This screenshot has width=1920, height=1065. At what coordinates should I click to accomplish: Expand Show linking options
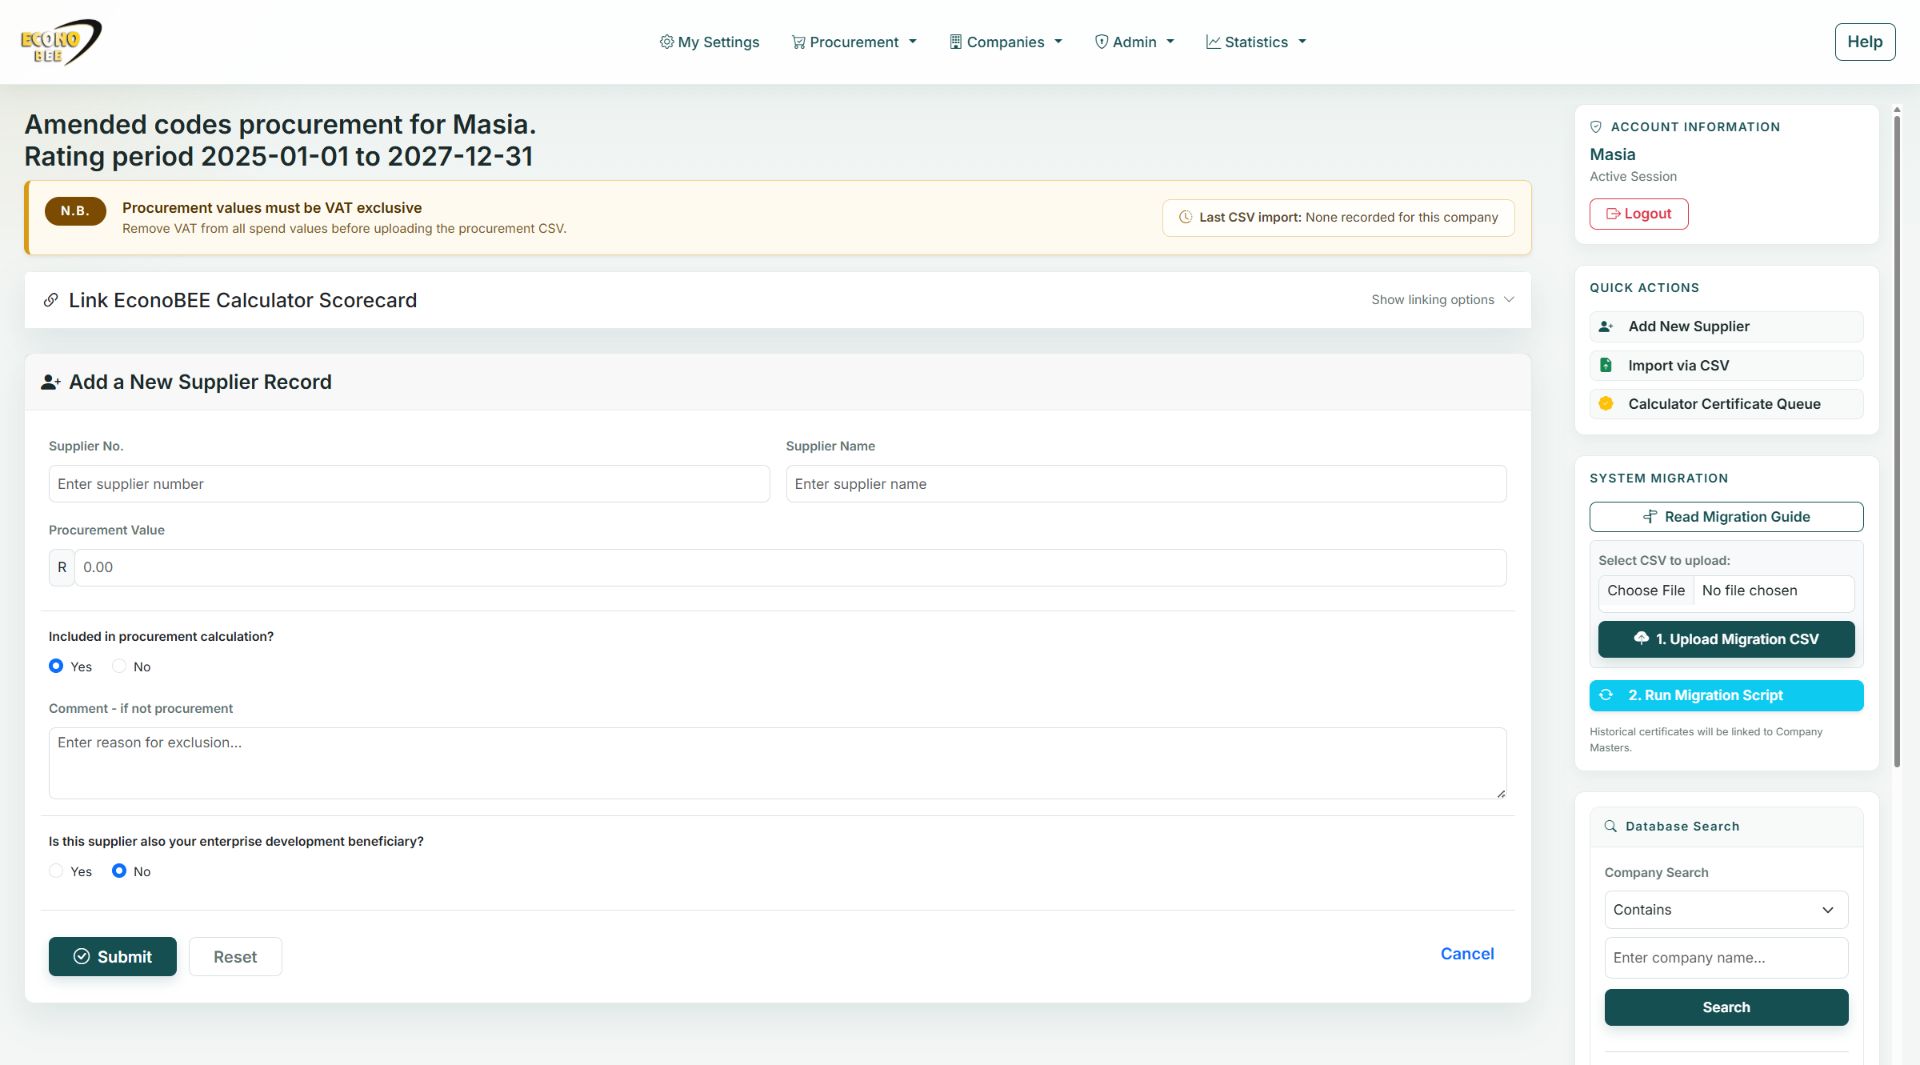tap(1442, 300)
